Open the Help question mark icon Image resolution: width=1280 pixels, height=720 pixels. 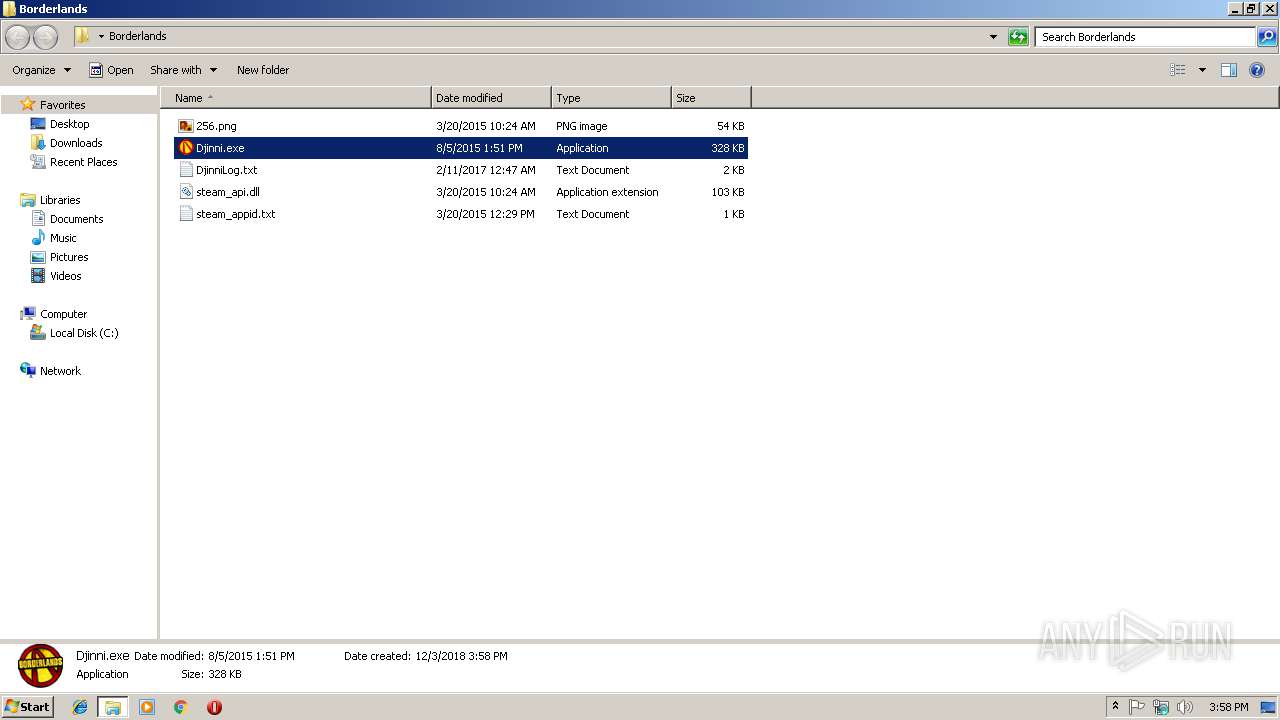click(1257, 70)
